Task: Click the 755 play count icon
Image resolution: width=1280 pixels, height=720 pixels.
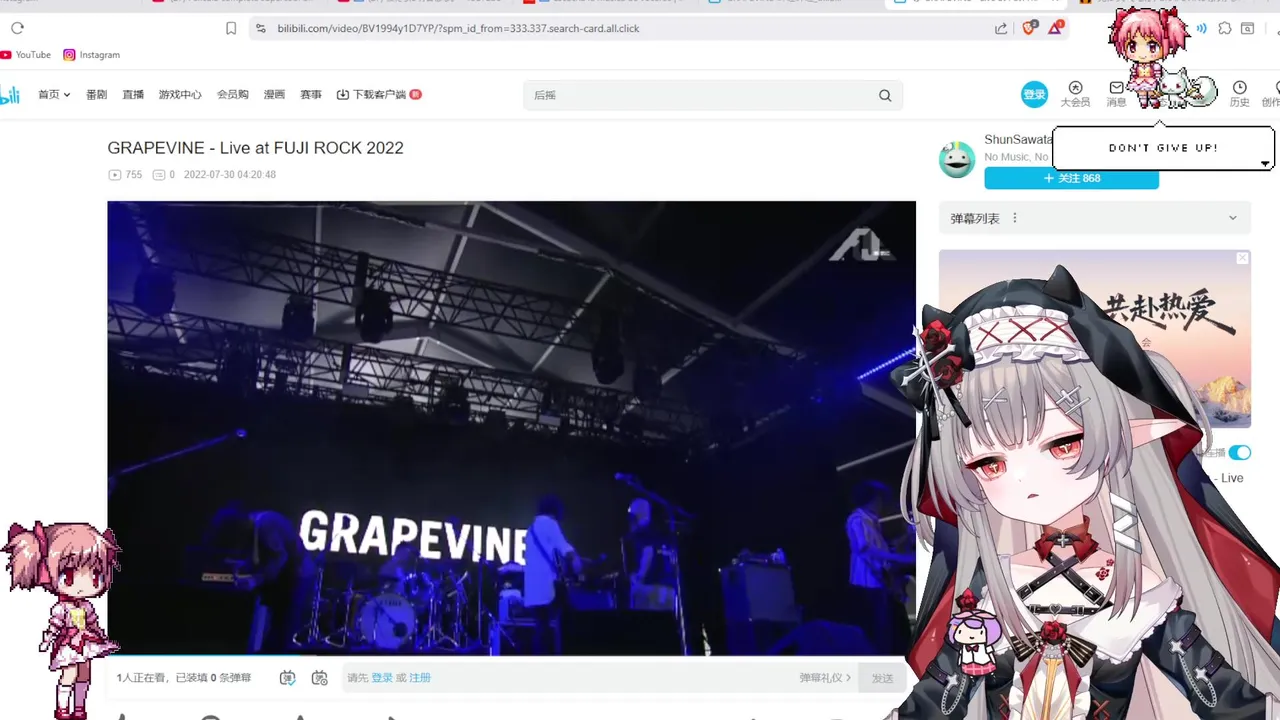Action: [x=115, y=175]
